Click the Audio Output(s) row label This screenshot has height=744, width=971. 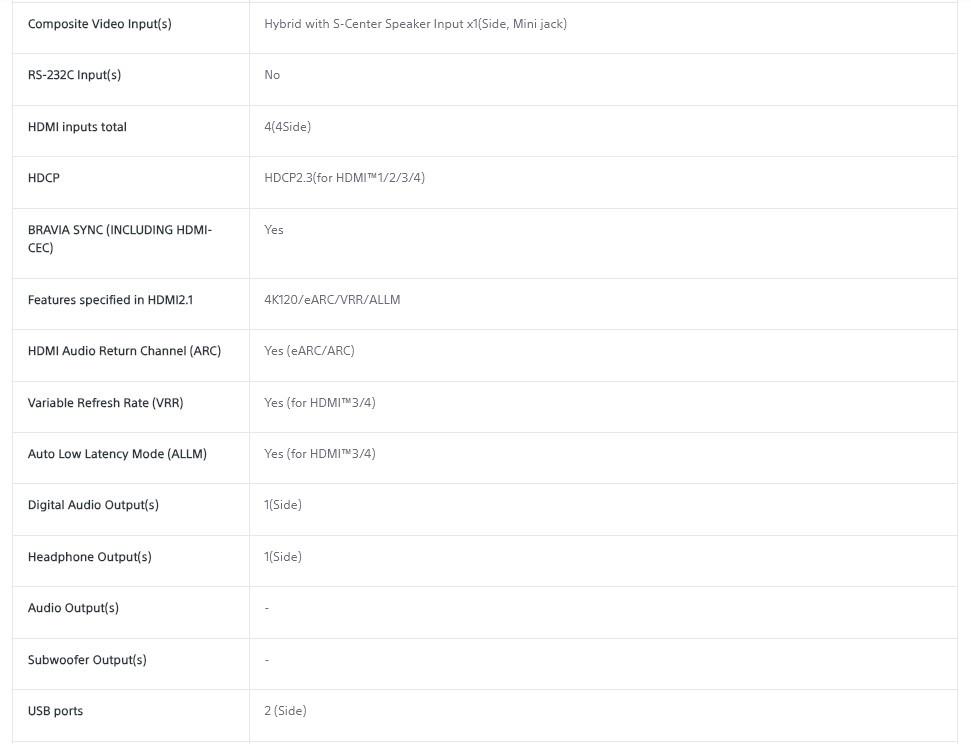tap(73, 608)
